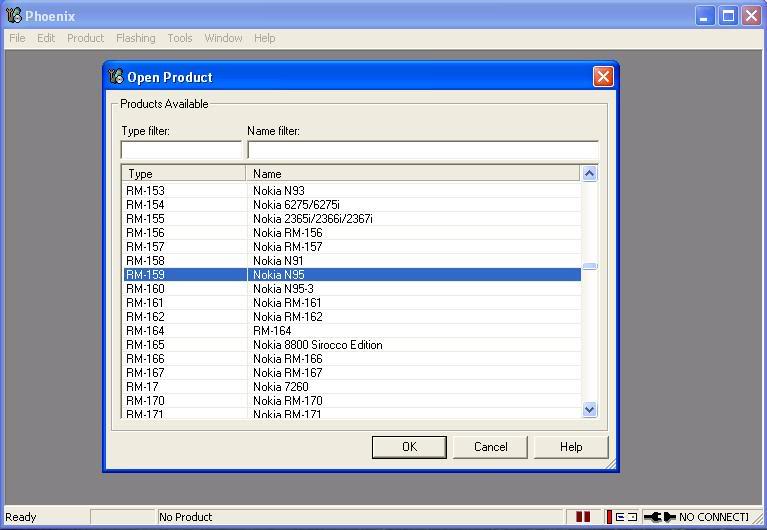The image size is (767, 530).
Task: Open the Window menu
Action: (223, 38)
